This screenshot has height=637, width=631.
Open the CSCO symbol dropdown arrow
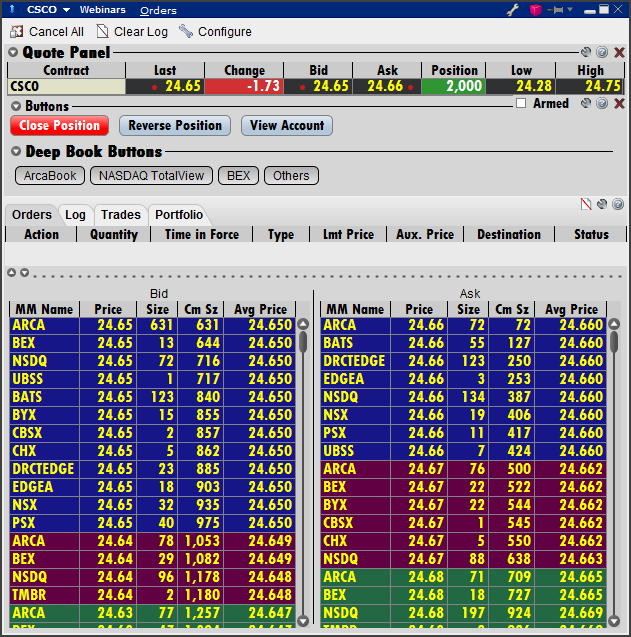click(66, 10)
